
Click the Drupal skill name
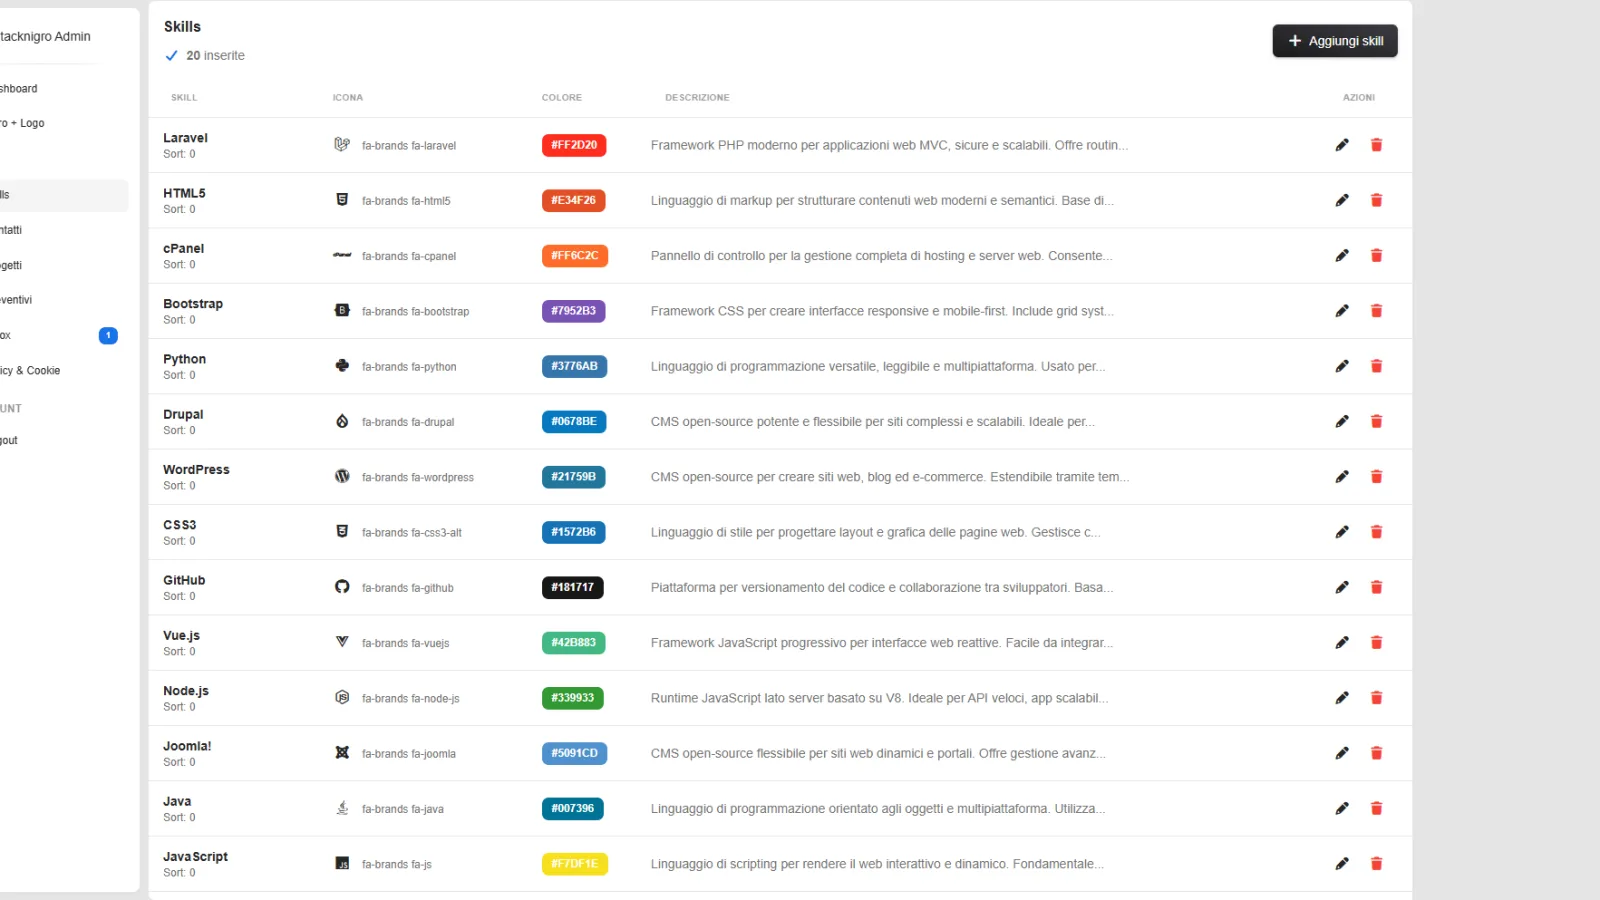pos(183,414)
